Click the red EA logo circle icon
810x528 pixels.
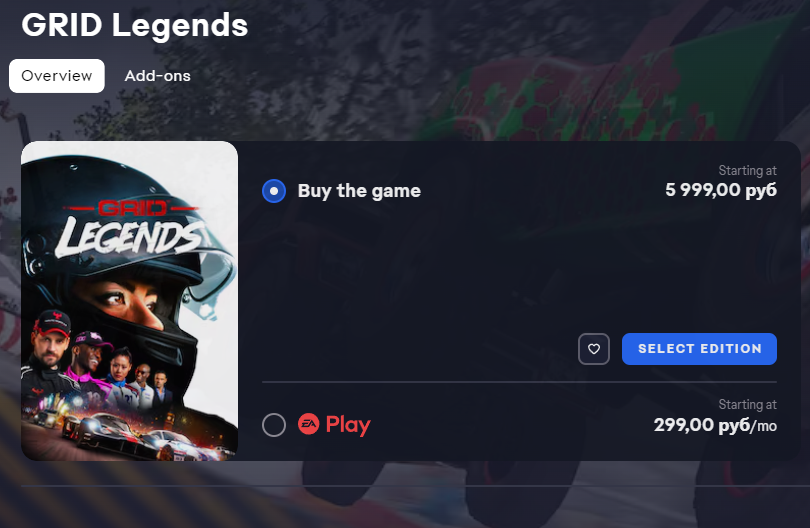[x=308, y=424]
